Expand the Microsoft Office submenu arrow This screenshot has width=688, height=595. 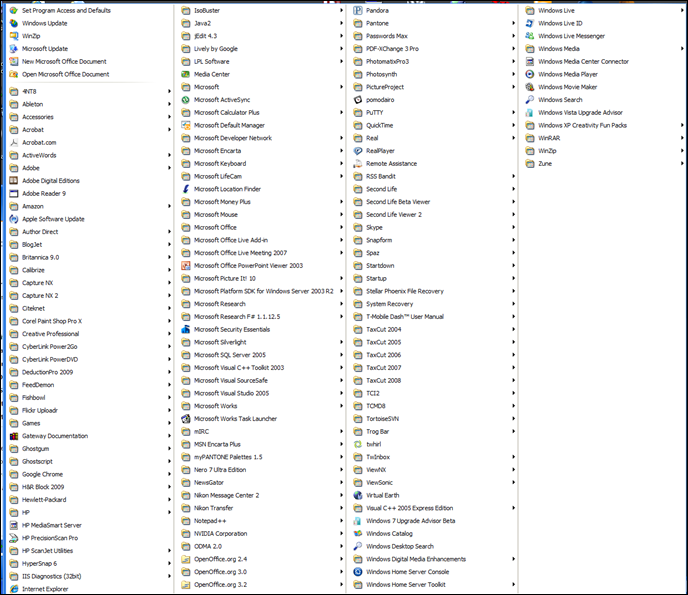(341, 227)
